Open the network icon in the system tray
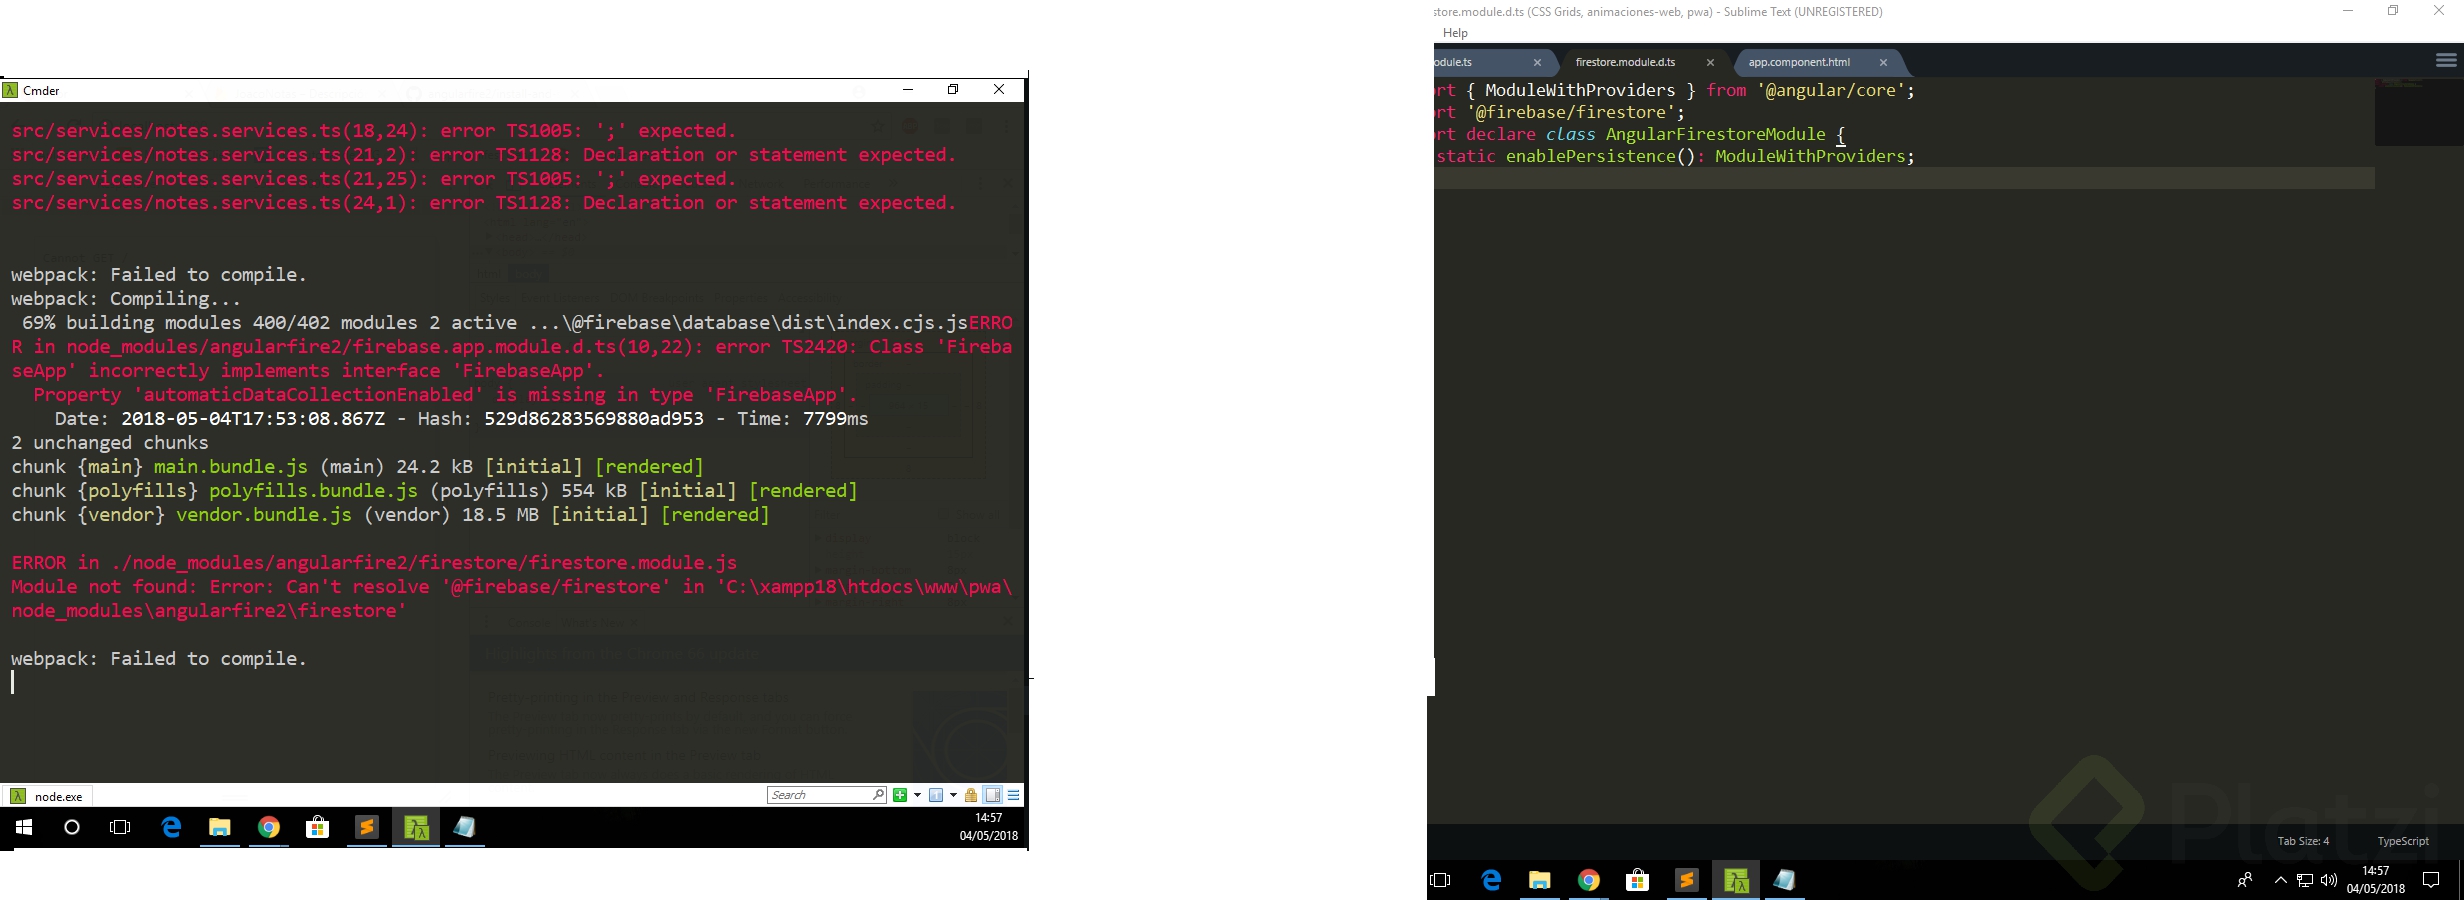 [2305, 880]
